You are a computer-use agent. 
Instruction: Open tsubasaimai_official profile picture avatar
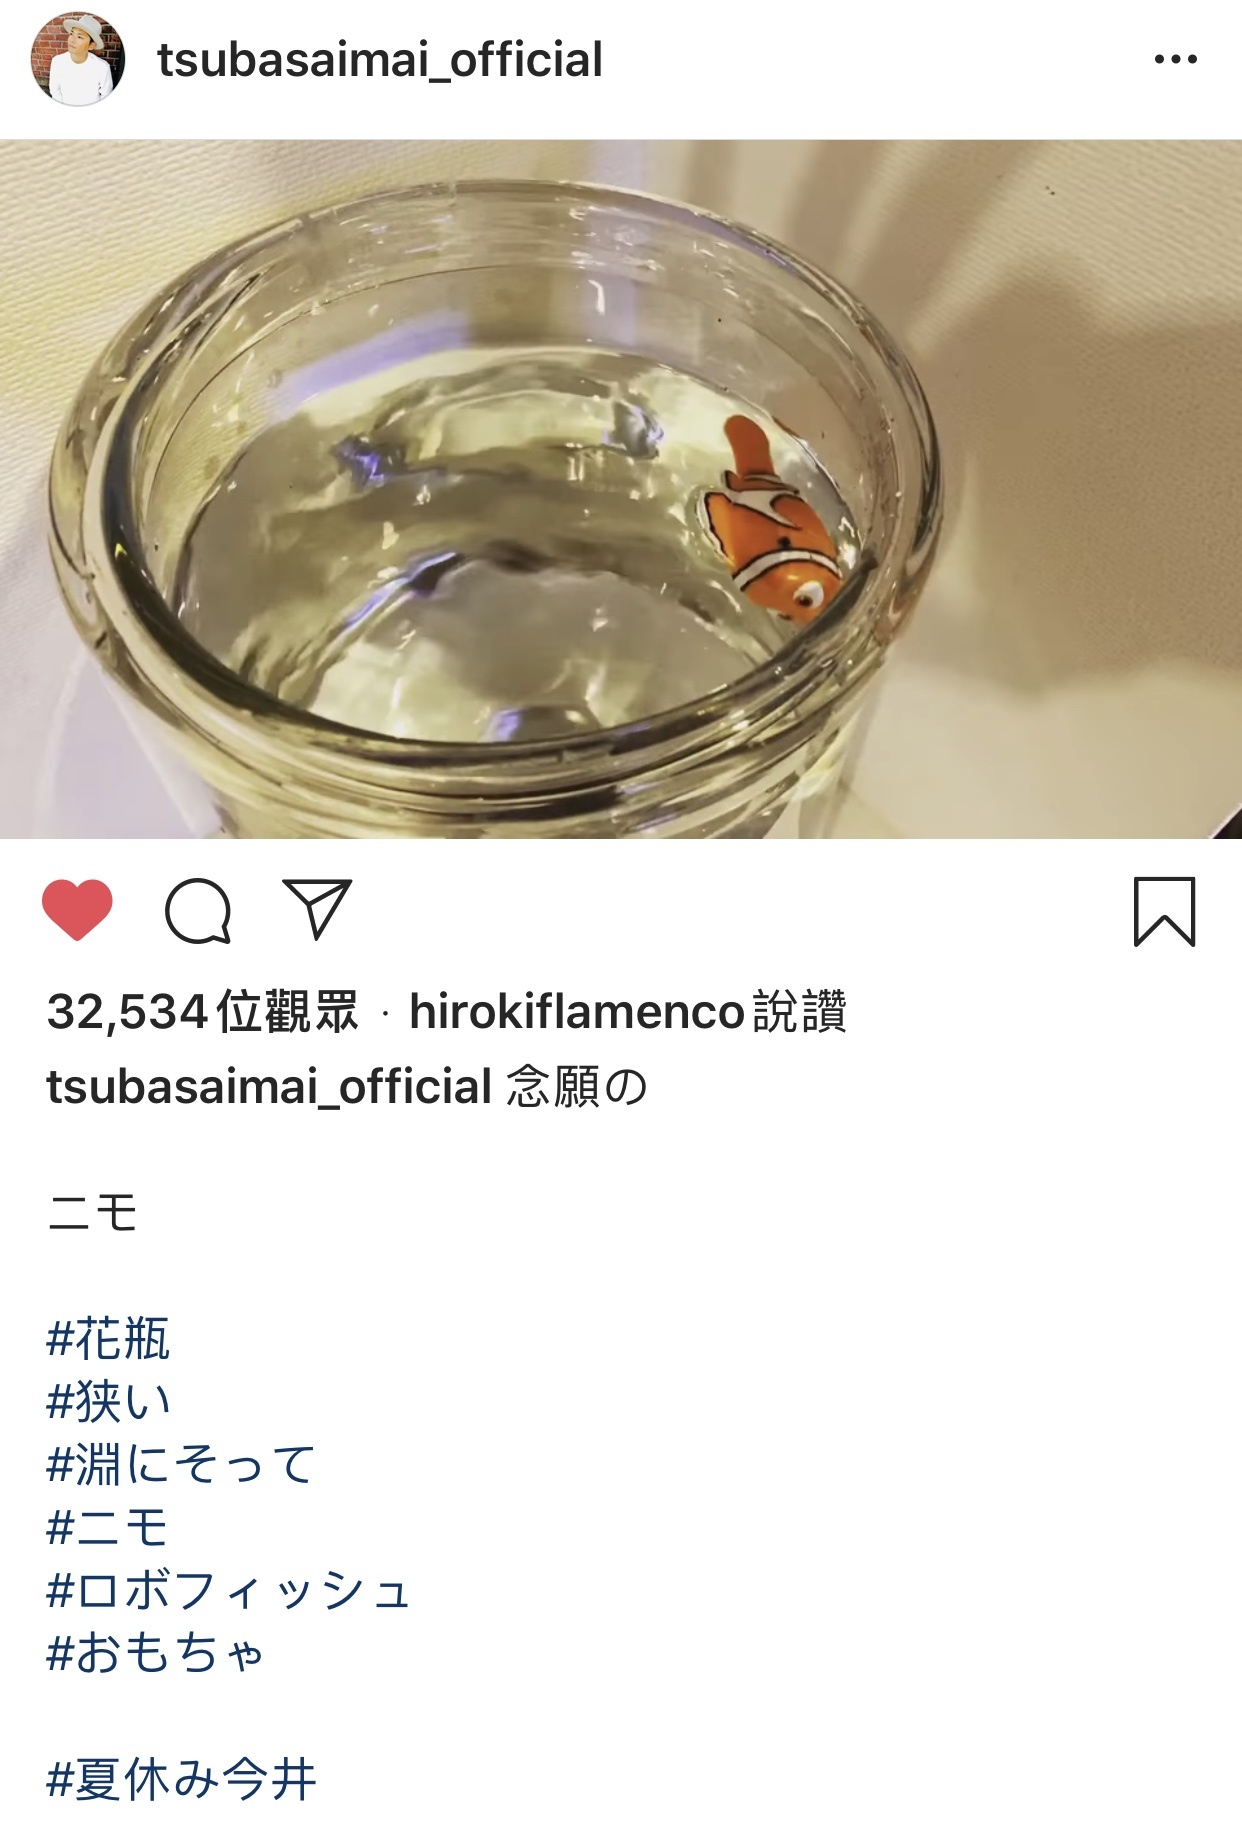pos(78,59)
